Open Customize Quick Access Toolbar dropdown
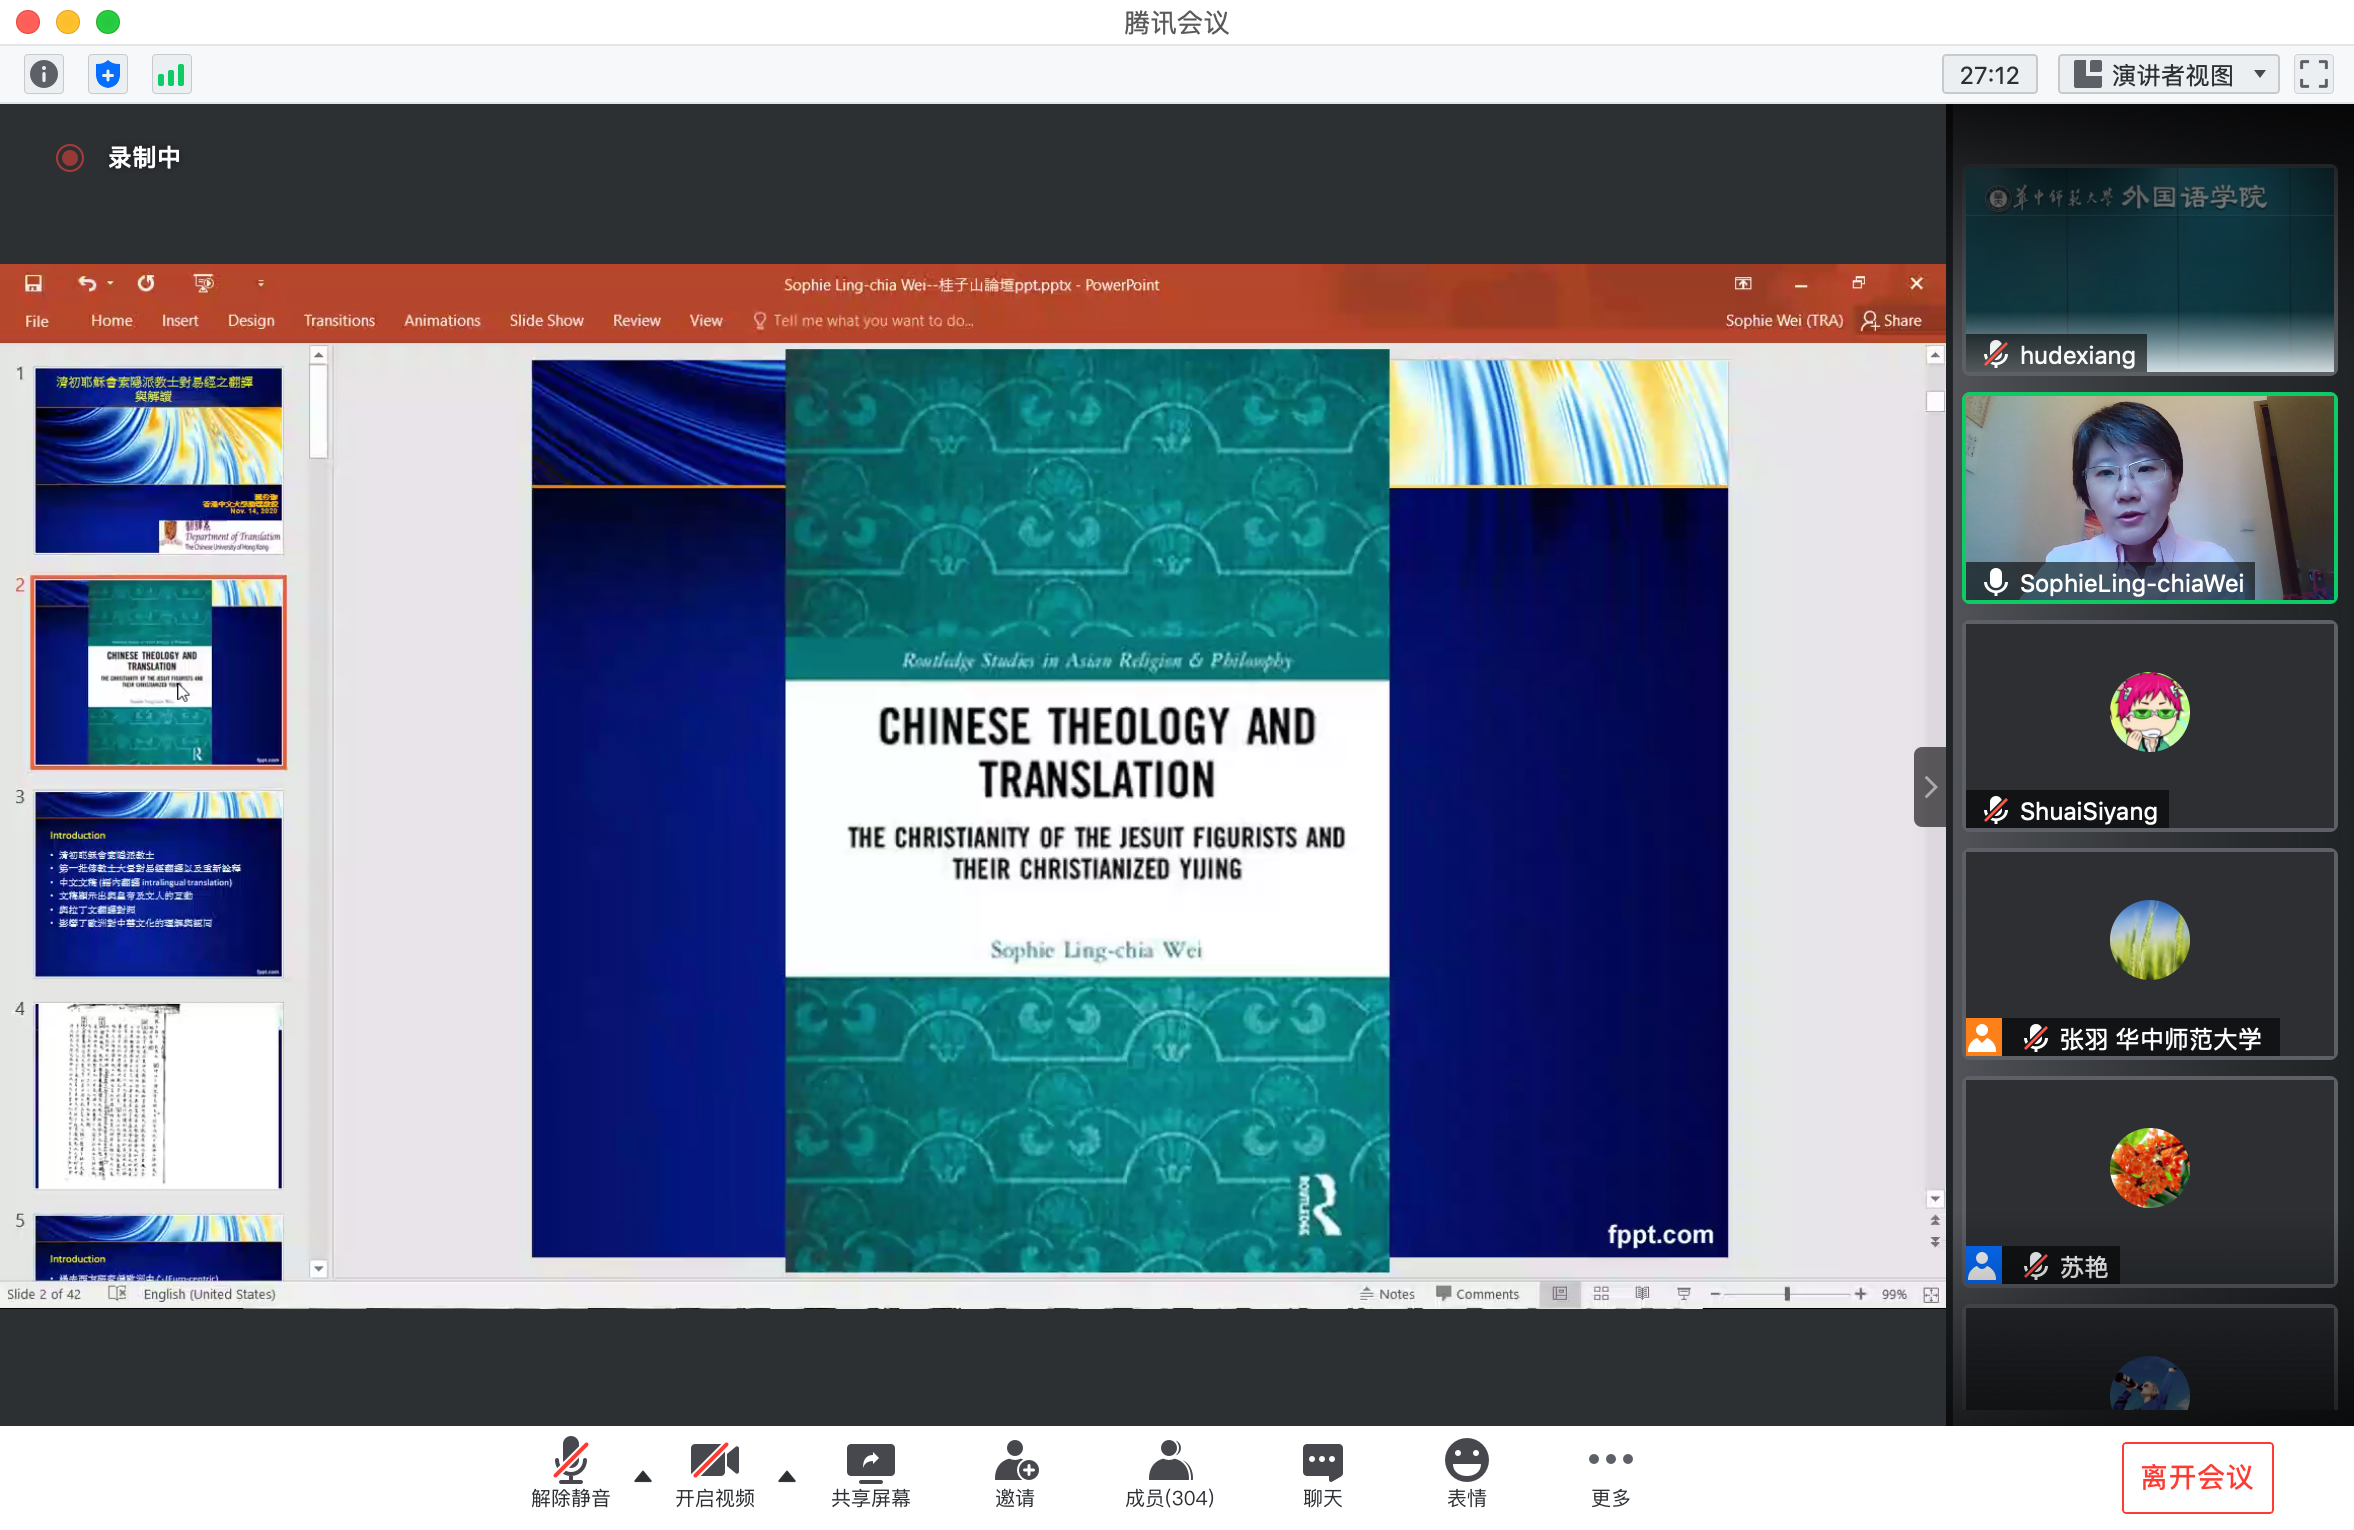 (x=261, y=284)
